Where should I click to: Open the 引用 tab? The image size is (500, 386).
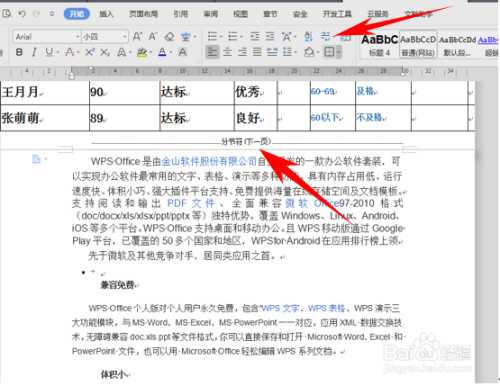point(180,14)
